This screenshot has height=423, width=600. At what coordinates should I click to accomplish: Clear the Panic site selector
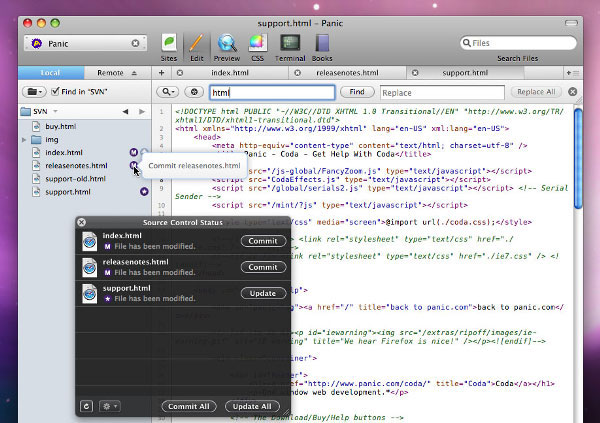coord(135,43)
